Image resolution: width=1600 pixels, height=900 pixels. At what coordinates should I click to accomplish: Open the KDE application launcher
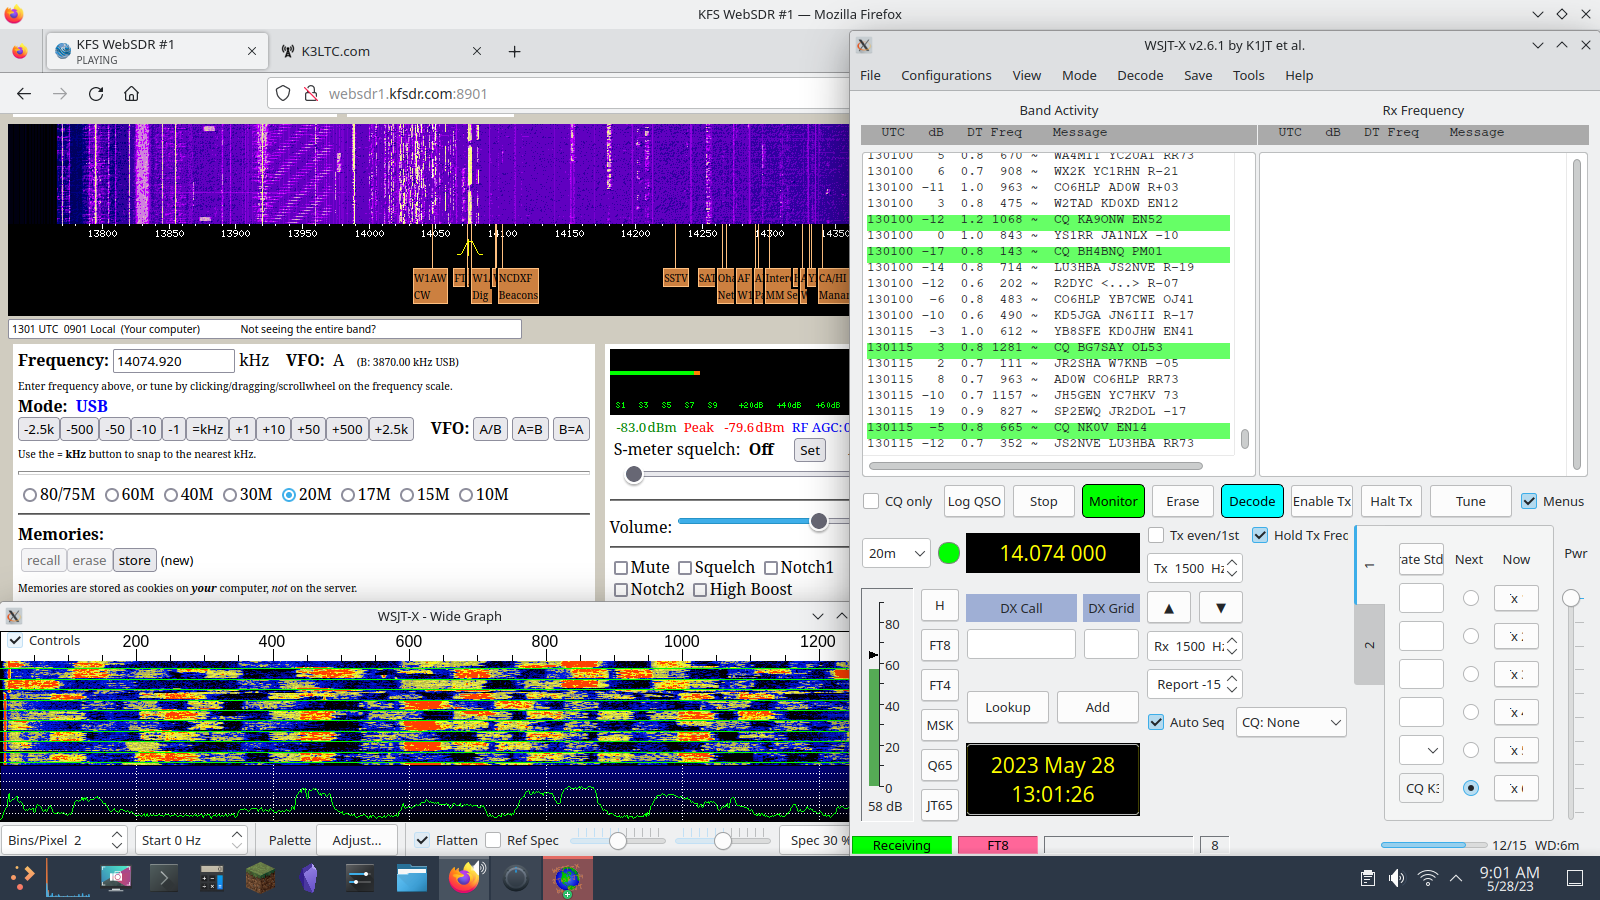pos(22,878)
